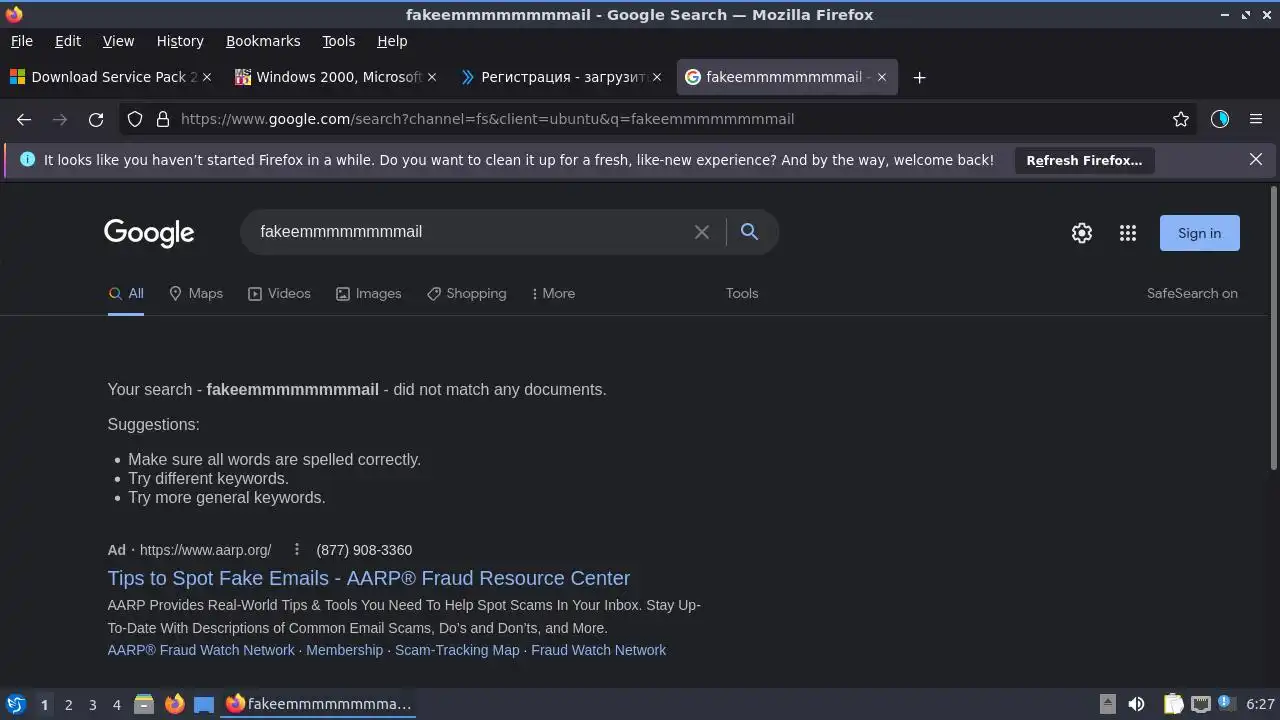Run search with magnifier icon
This screenshot has height=720, width=1280.
coord(749,232)
